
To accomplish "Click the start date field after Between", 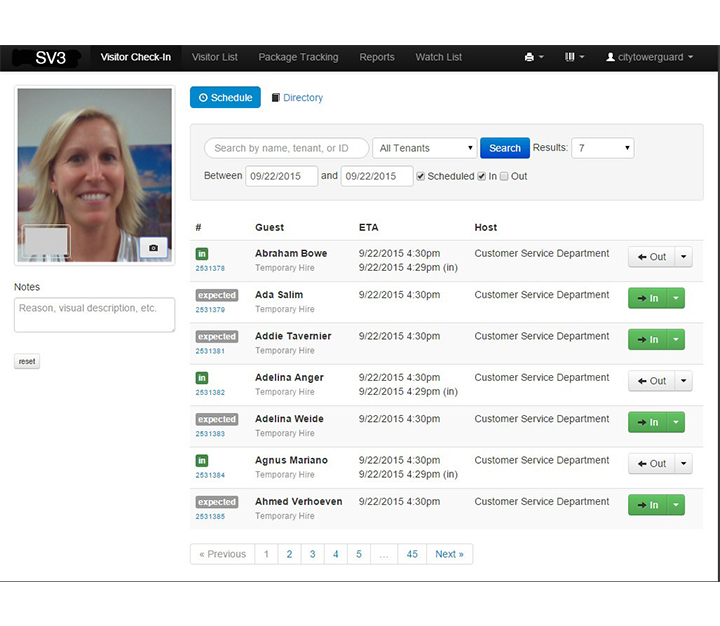I will tap(281, 176).
